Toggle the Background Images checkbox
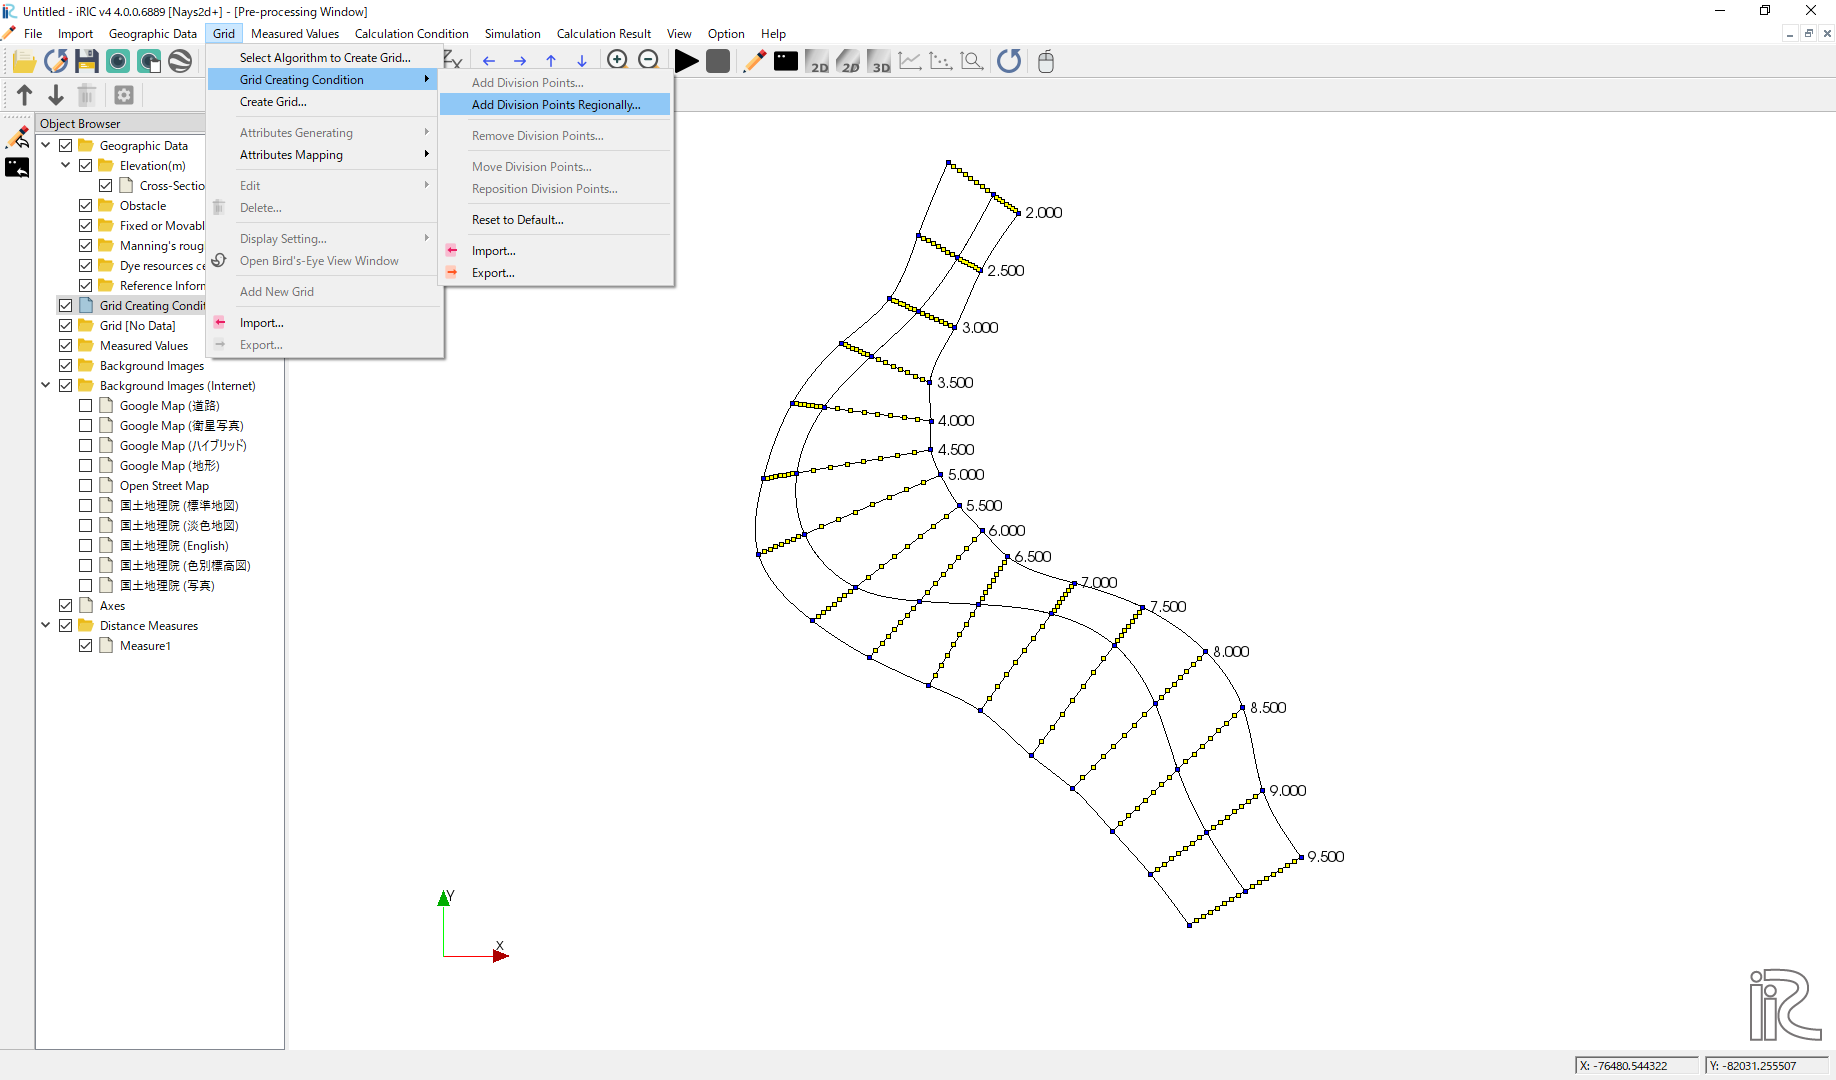Screen dimensions: 1836x1080 [x=66, y=366]
